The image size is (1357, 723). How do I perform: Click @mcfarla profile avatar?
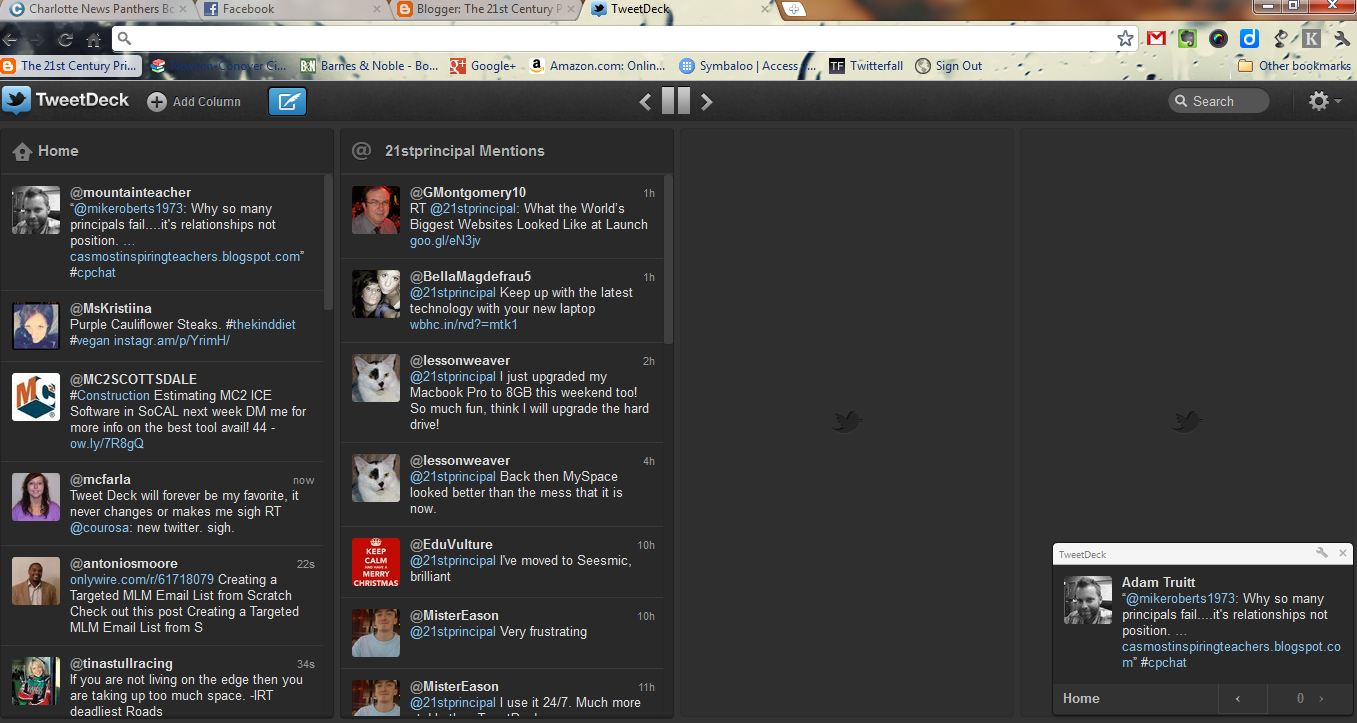click(x=36, y=497)
